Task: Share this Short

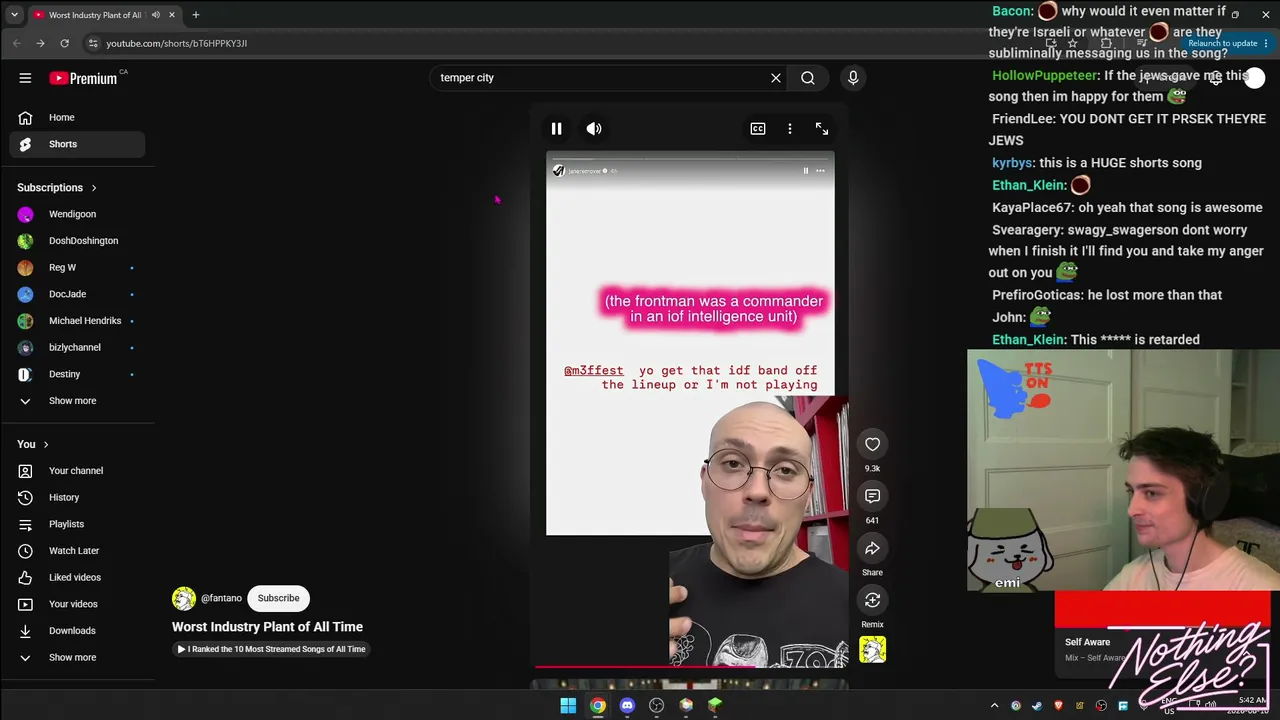Action: (x=872, y=548)
